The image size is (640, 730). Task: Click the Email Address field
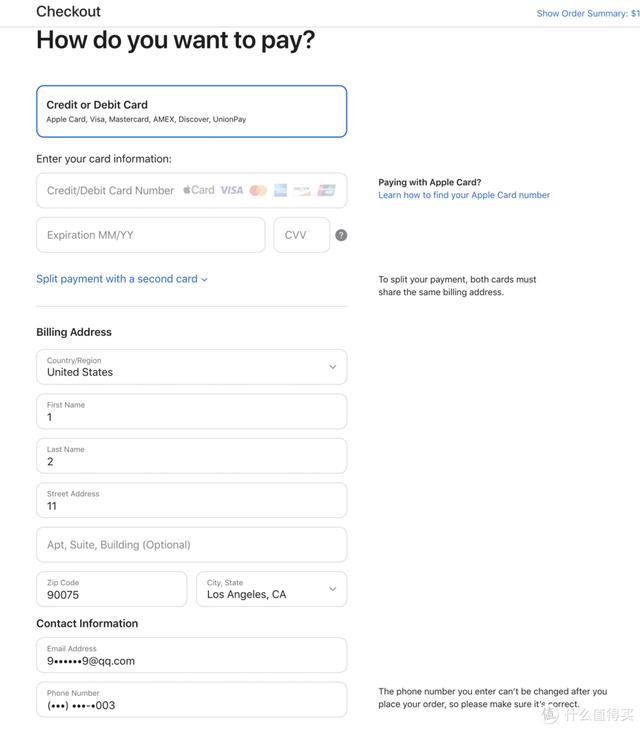click(191, 655)
